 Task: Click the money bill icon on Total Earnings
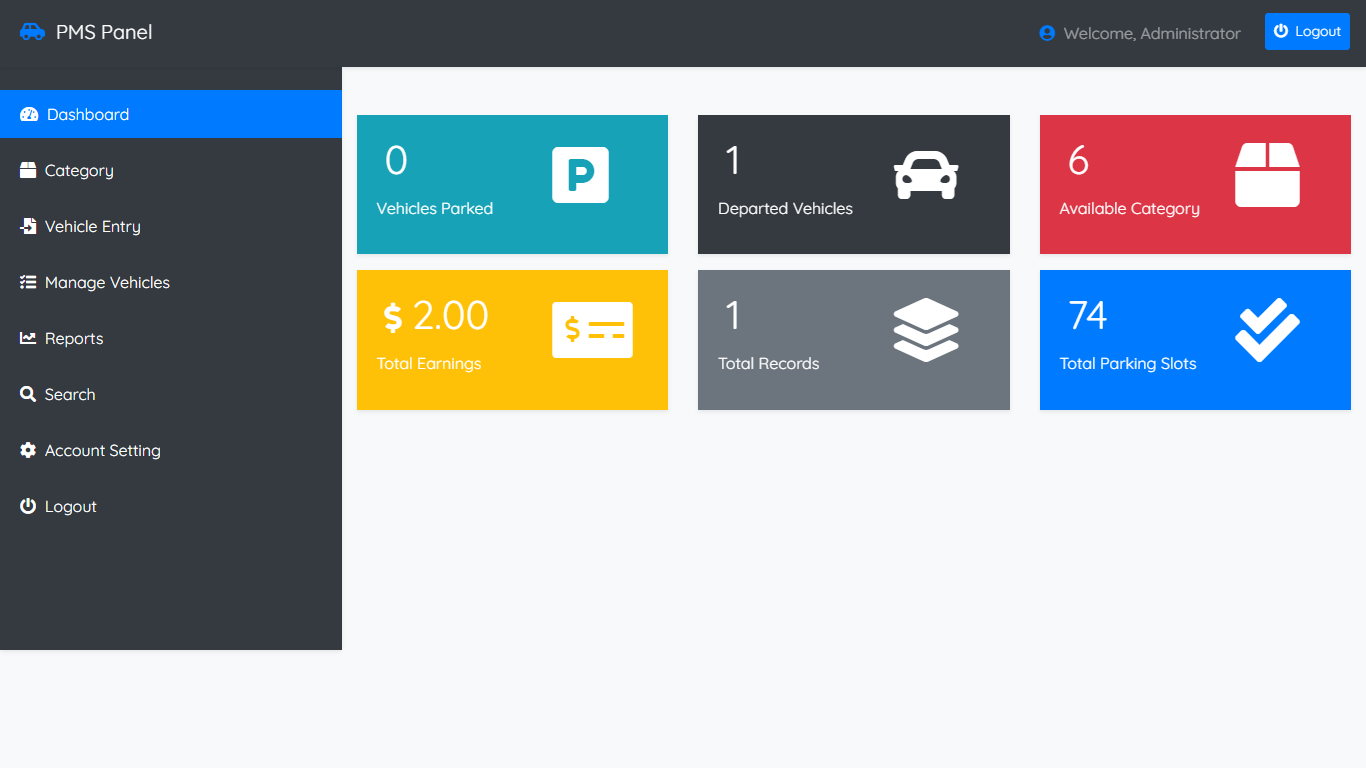click(x=592, y=330)
